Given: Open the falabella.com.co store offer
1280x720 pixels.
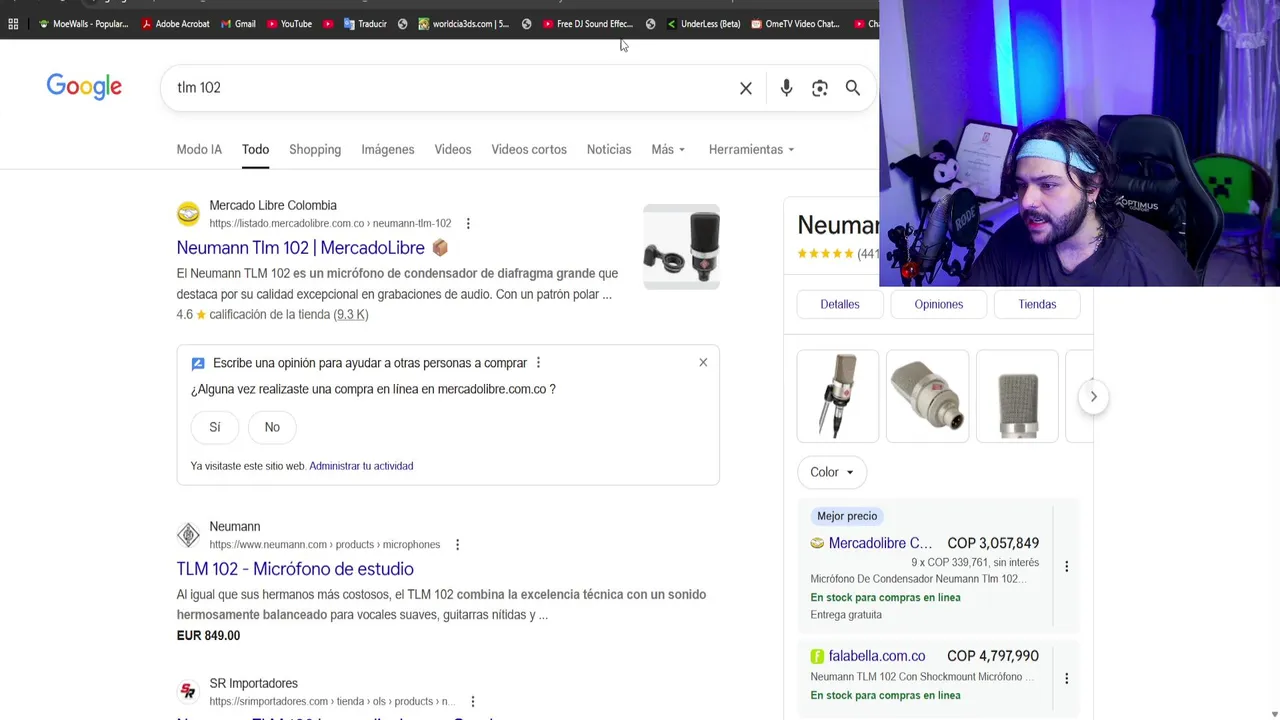Looking at the screenshot, I should click(877, 656).
